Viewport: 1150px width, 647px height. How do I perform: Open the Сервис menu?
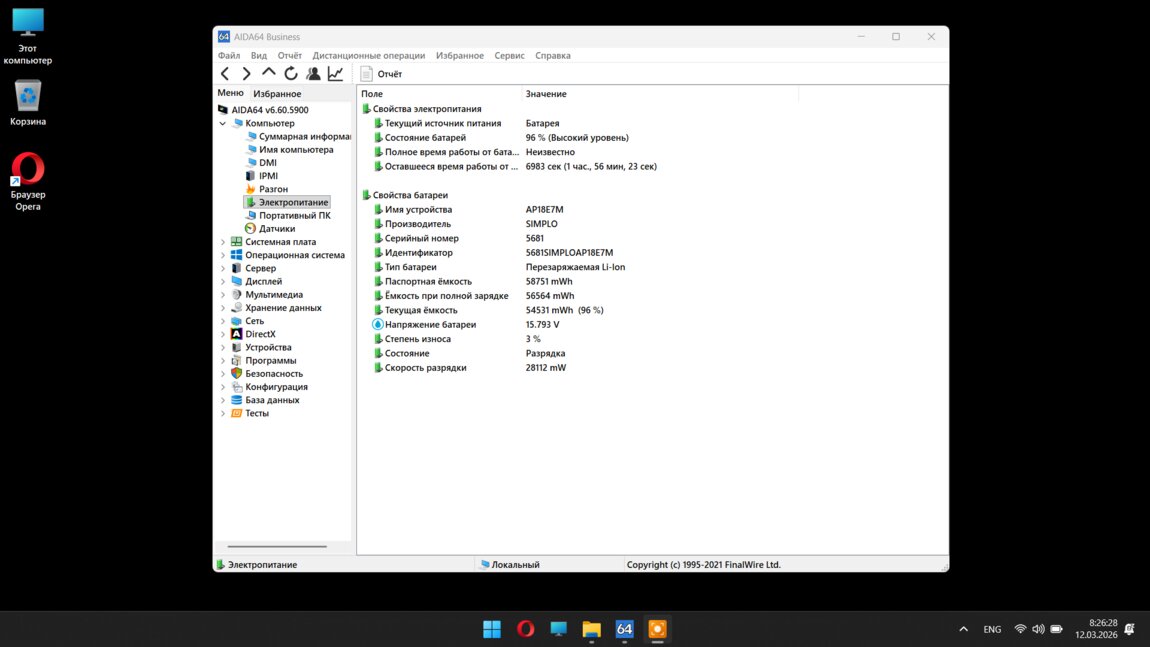coord(509,56)
